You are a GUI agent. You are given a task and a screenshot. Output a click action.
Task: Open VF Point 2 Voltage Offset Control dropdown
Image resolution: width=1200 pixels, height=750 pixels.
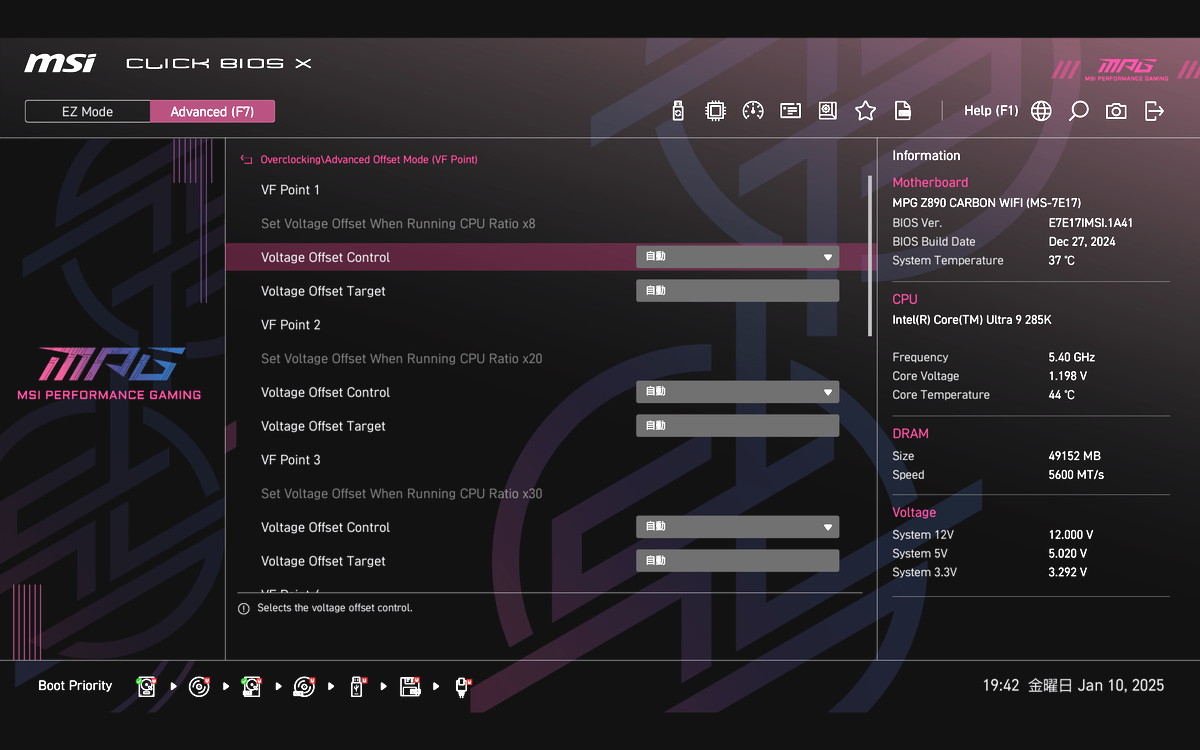click(737, 392)
